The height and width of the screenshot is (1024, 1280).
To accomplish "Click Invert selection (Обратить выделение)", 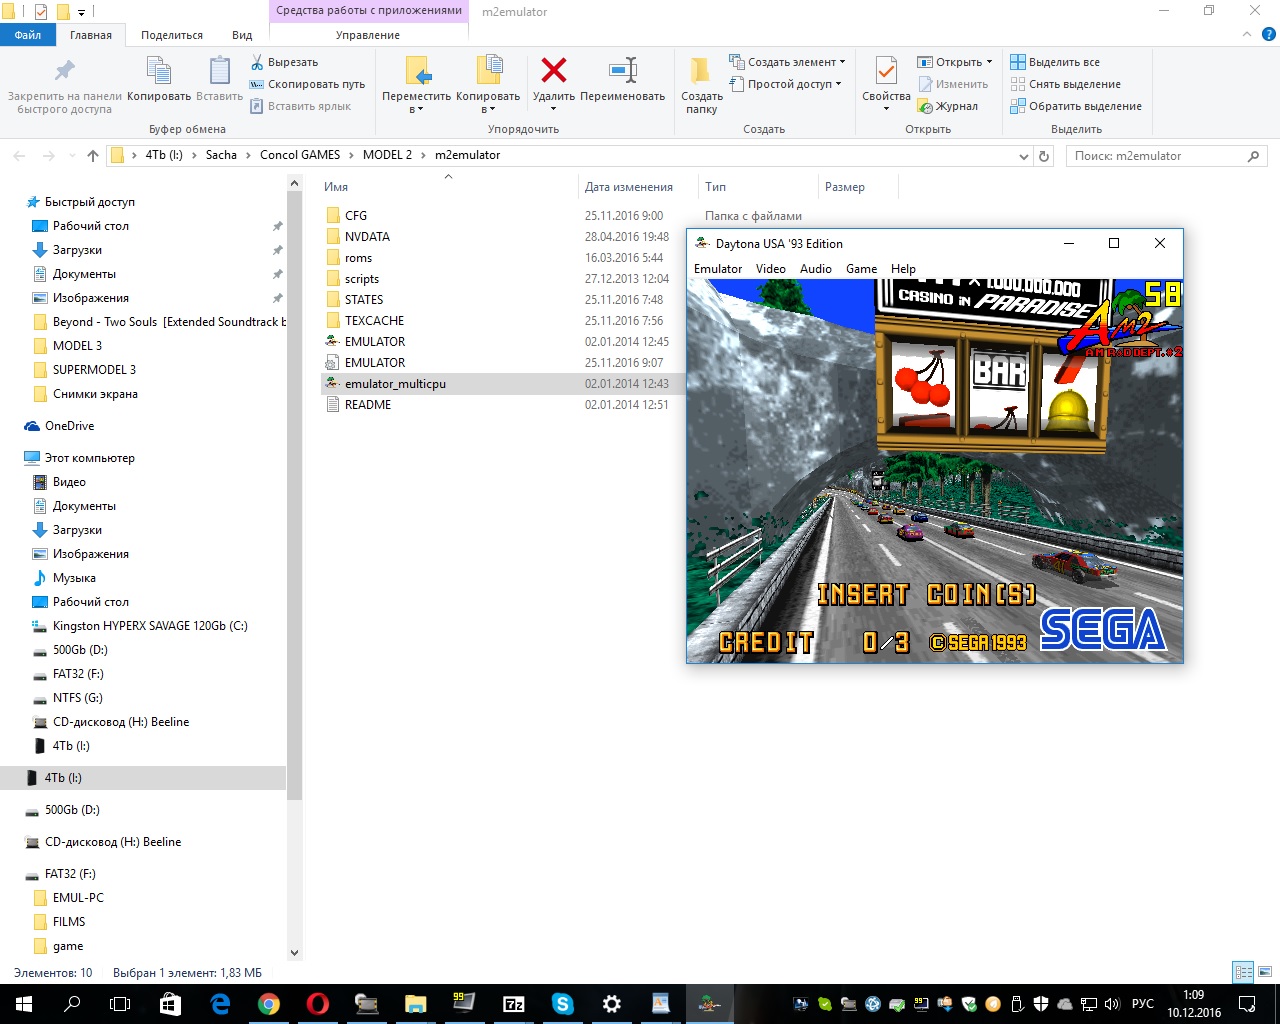I will pos(1076,106).
